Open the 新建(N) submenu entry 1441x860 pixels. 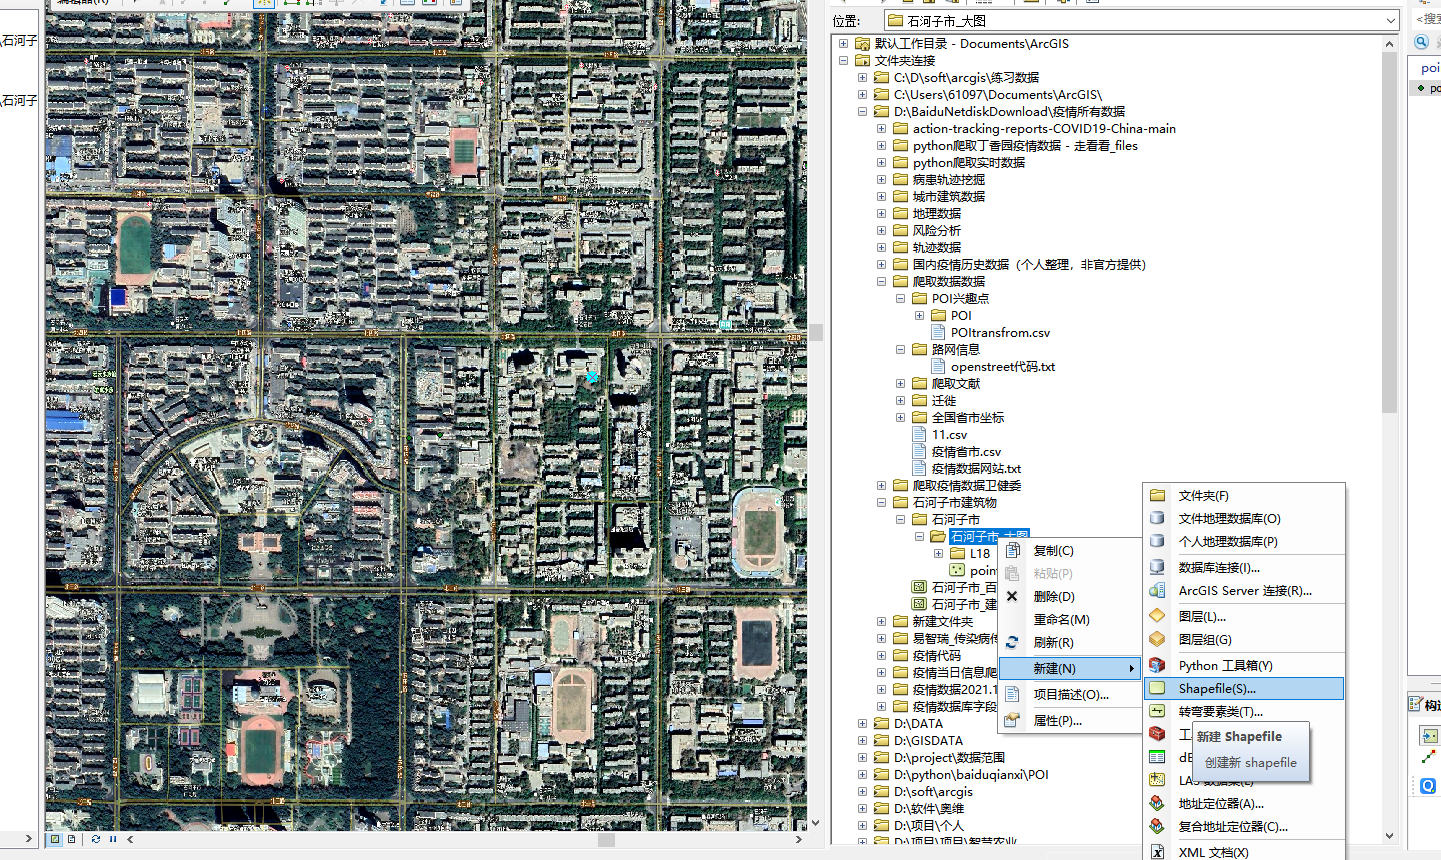click(x=1070, y=668)
